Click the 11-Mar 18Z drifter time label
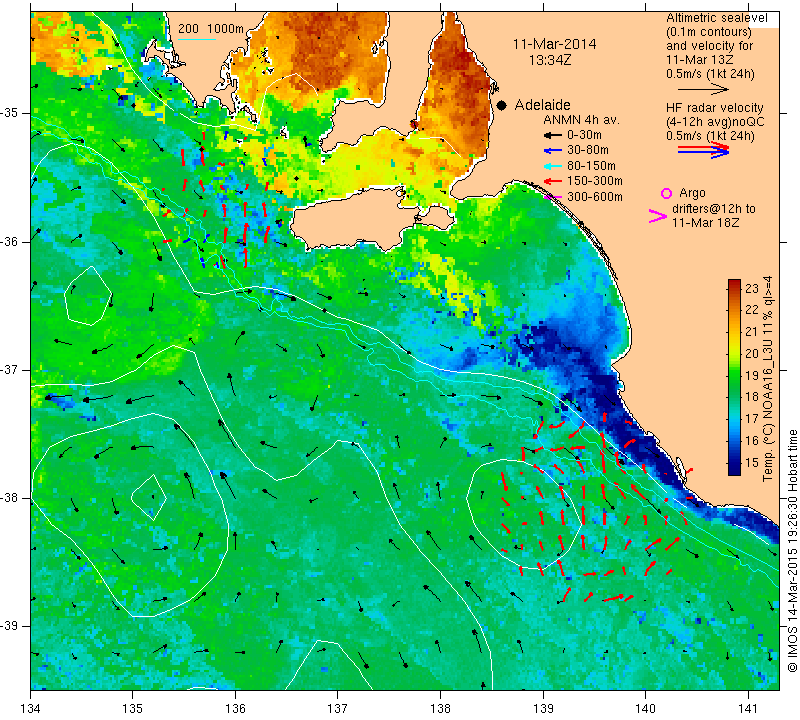The width and height of the screenshot is (800, 720). click(x=706, y=222)
